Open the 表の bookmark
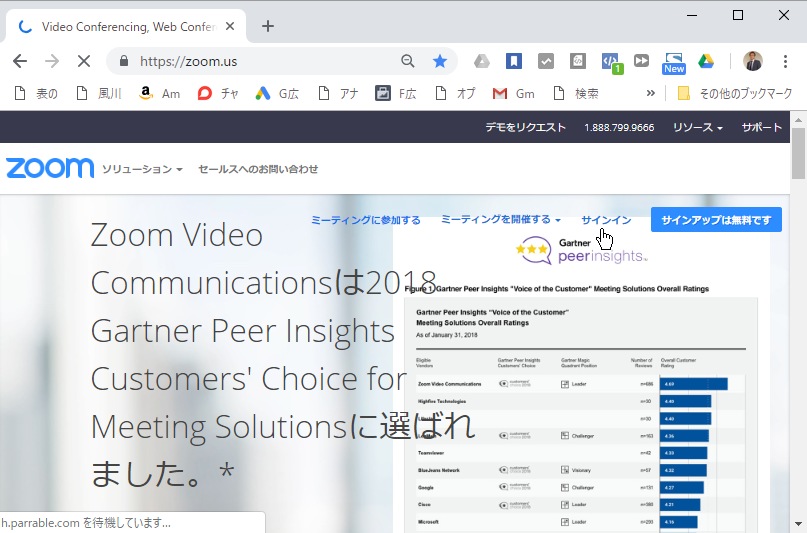 [x=36, y=94]
